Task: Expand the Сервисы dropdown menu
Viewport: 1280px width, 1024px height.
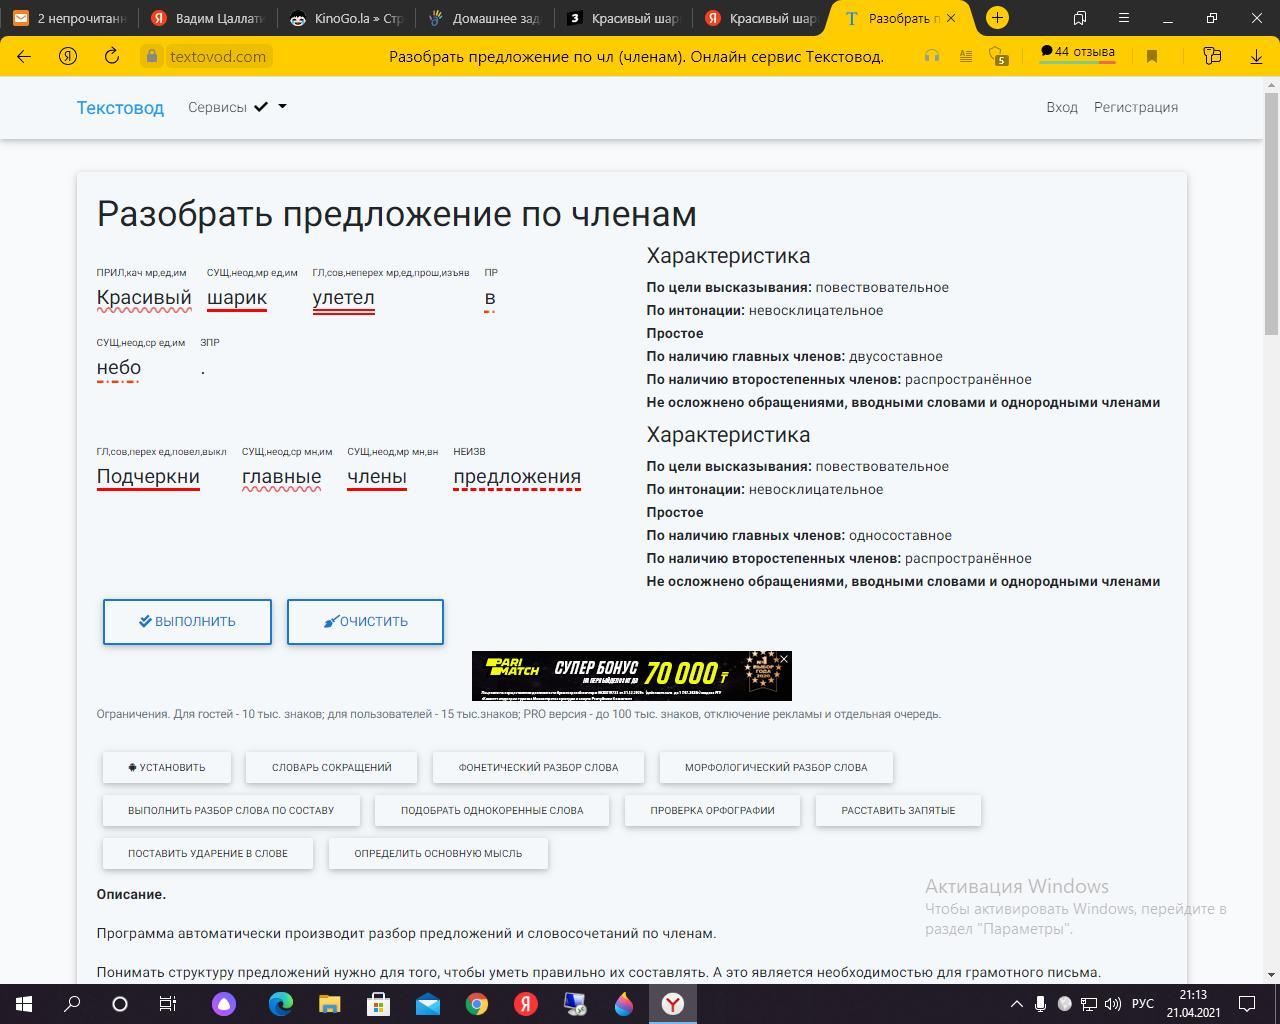Action: [237, 107]
